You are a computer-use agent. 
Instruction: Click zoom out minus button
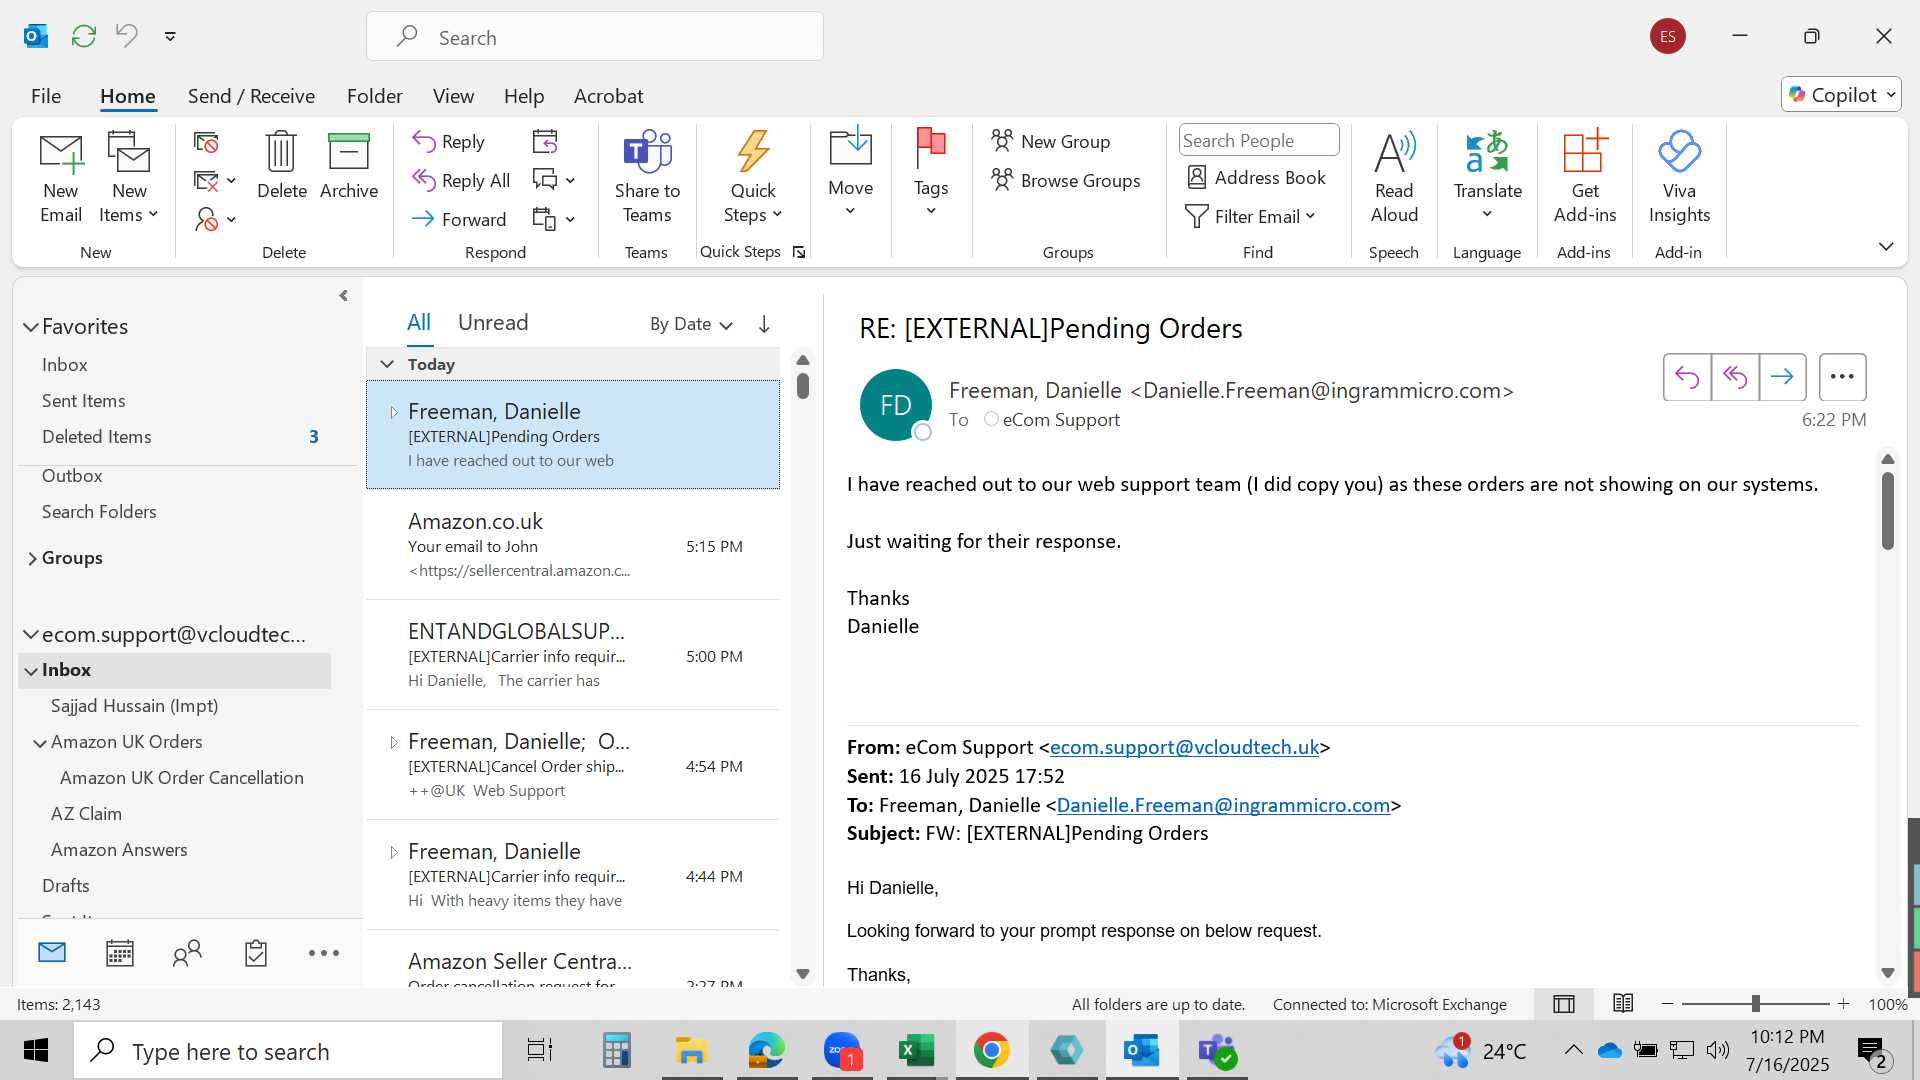click(x=1667, y=1004)
